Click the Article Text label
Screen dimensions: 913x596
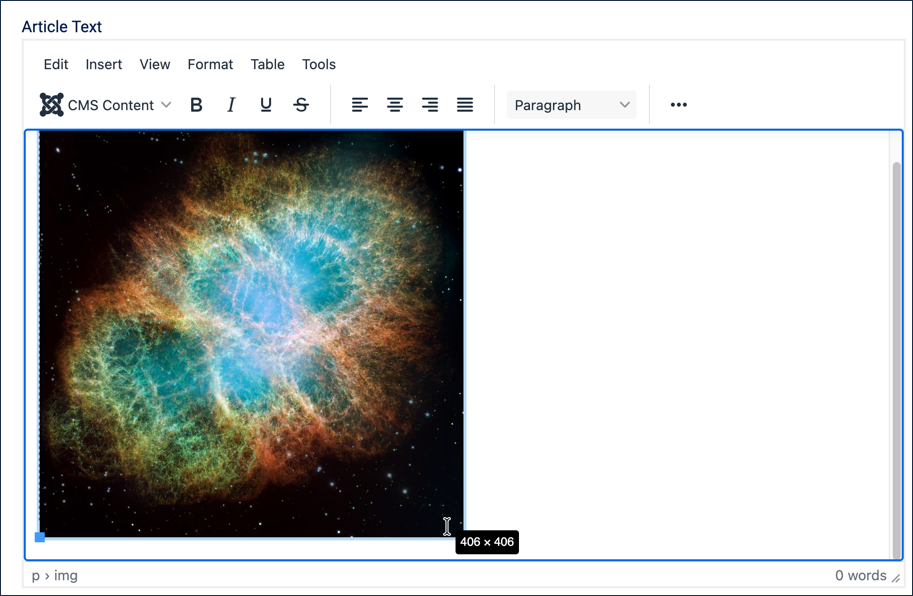[x=62, y=27]
